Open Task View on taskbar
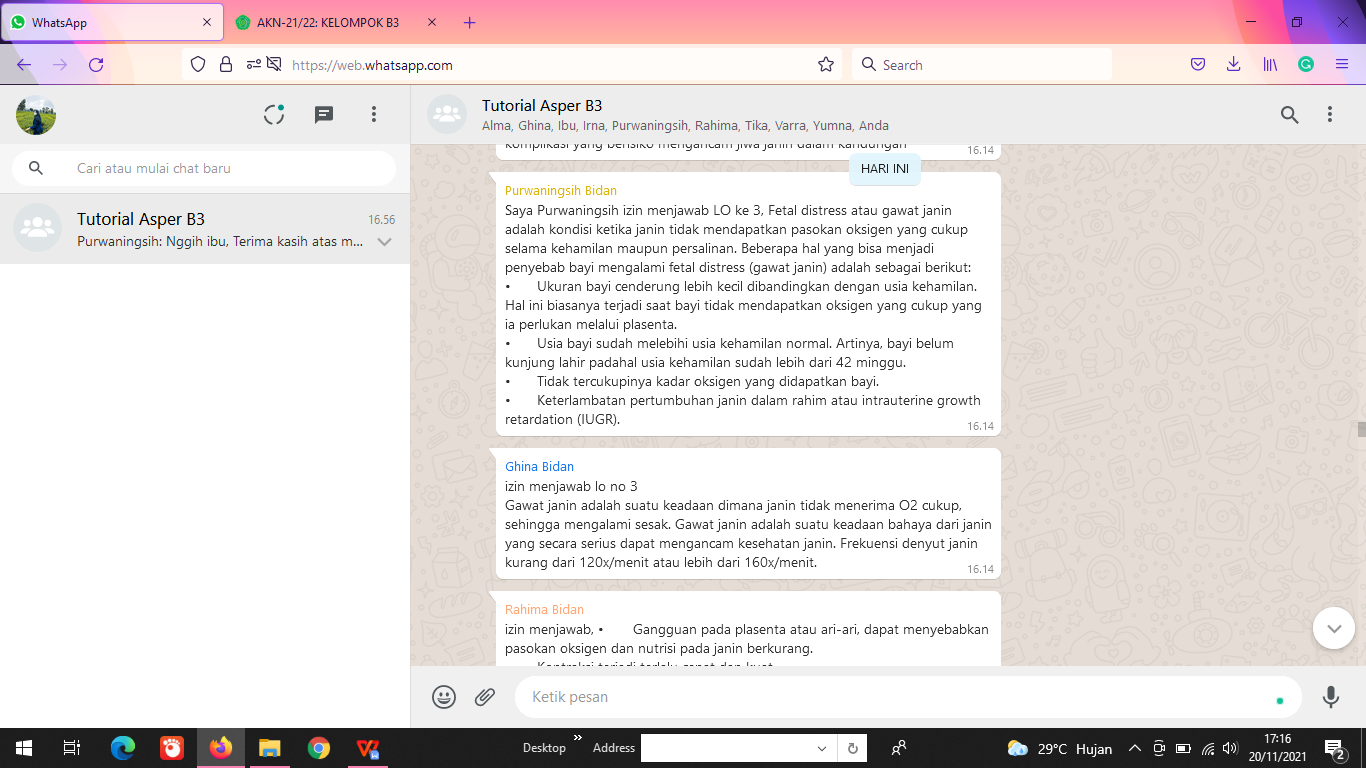The width and height of the screenshot is (1366, 768). [72, 748]
